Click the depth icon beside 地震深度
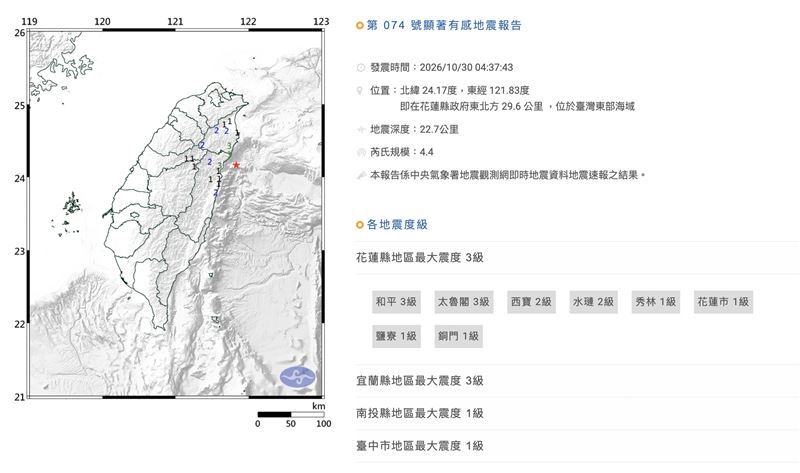 (x=361, y=130)
